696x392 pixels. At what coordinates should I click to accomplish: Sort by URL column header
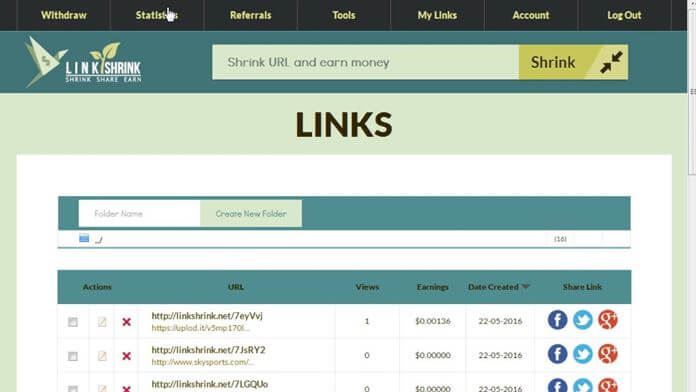click(236, 287)
